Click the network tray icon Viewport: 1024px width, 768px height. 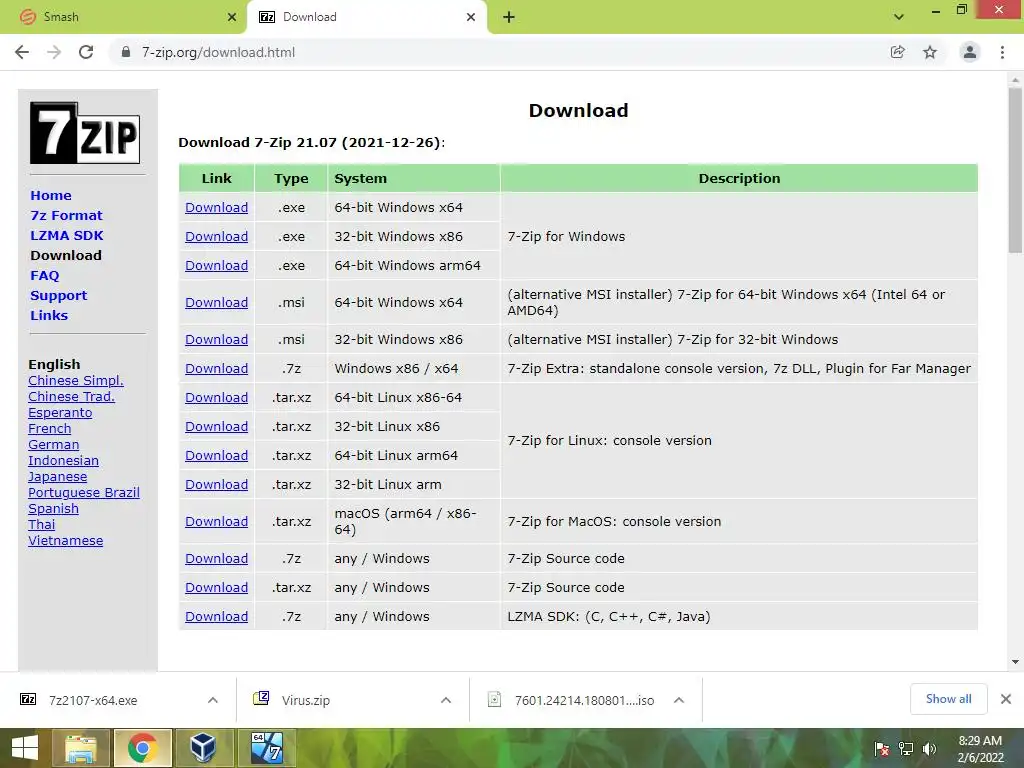click(906, 749)
